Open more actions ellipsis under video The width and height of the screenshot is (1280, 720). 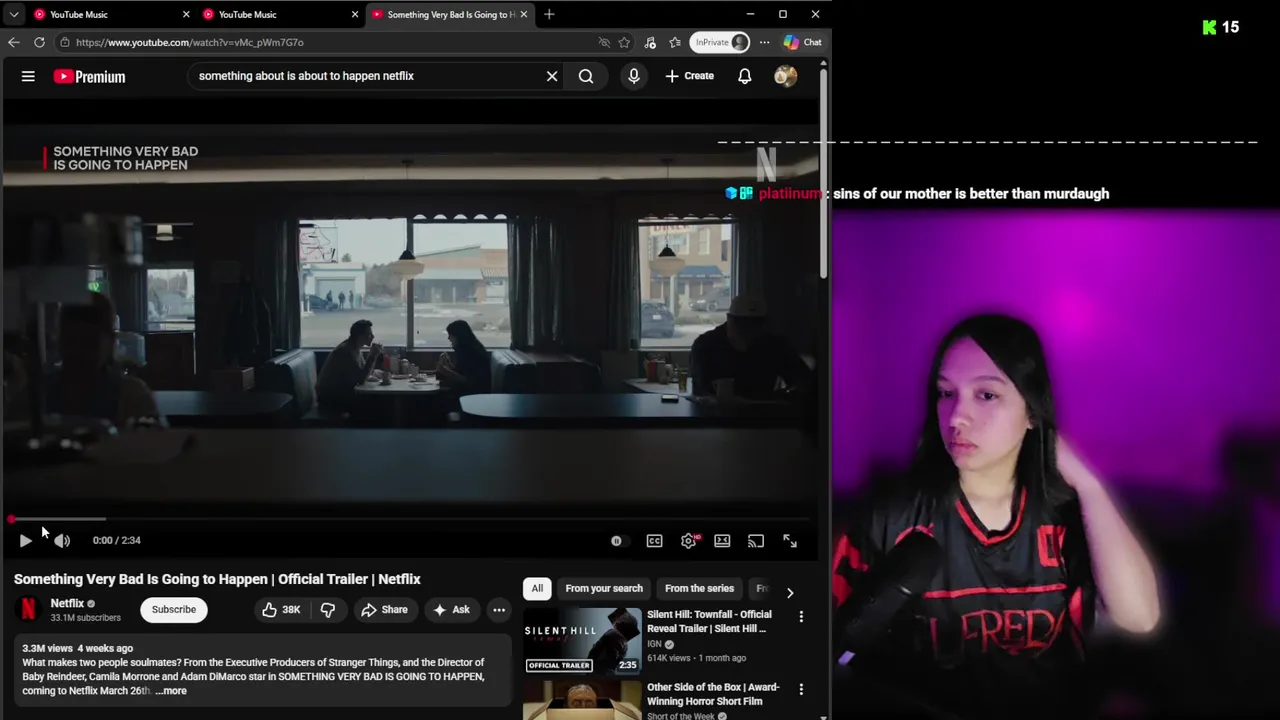tap(499, 610)
